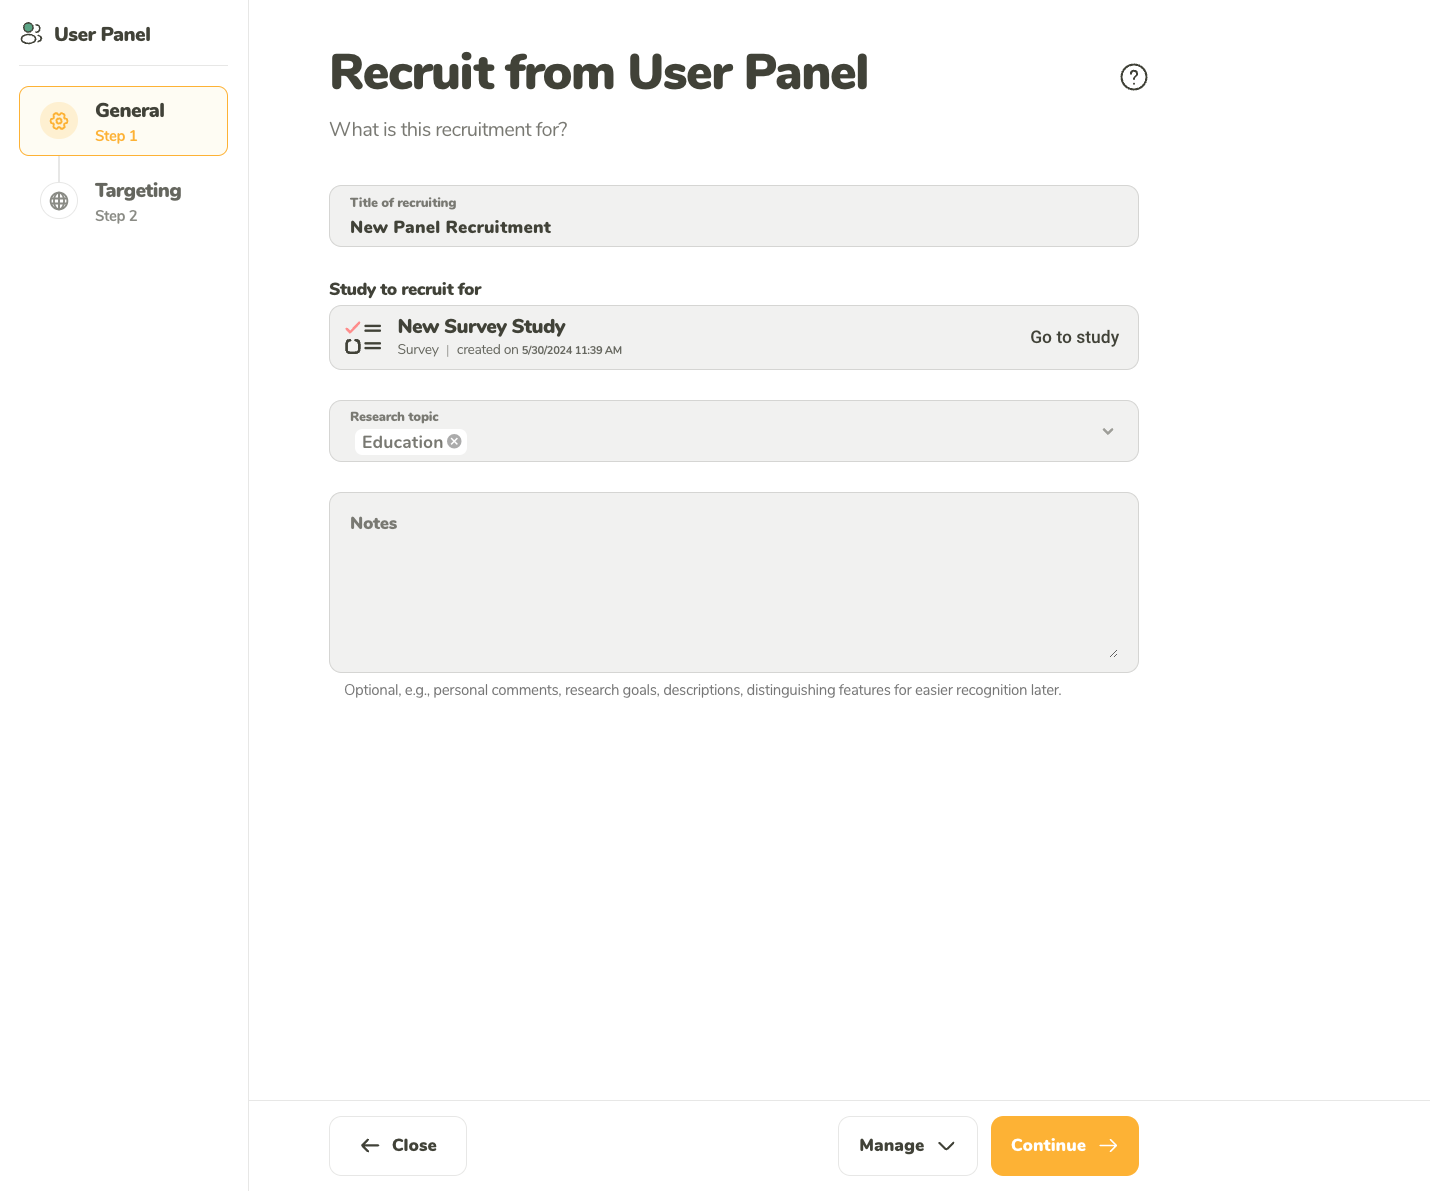Click the User Panel people icon
1430x1191 pixels.
31,34
